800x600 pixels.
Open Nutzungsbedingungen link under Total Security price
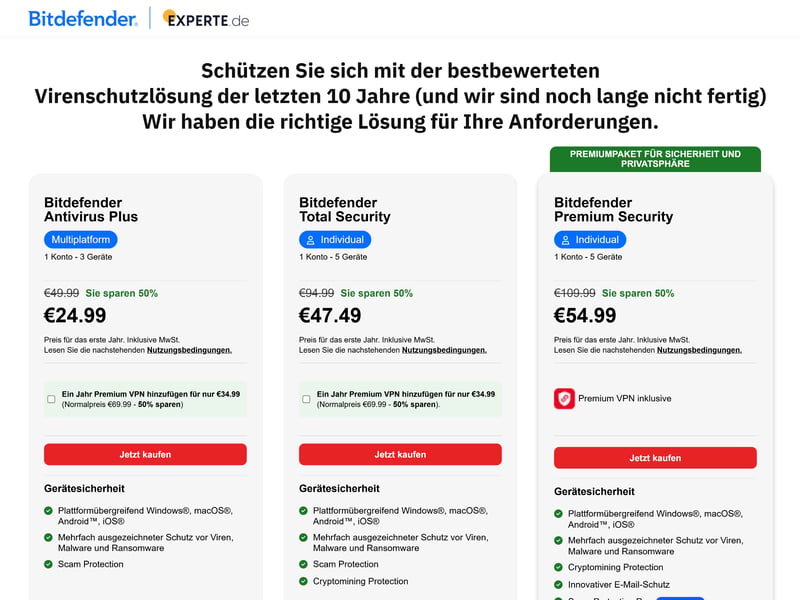[444, 350]
